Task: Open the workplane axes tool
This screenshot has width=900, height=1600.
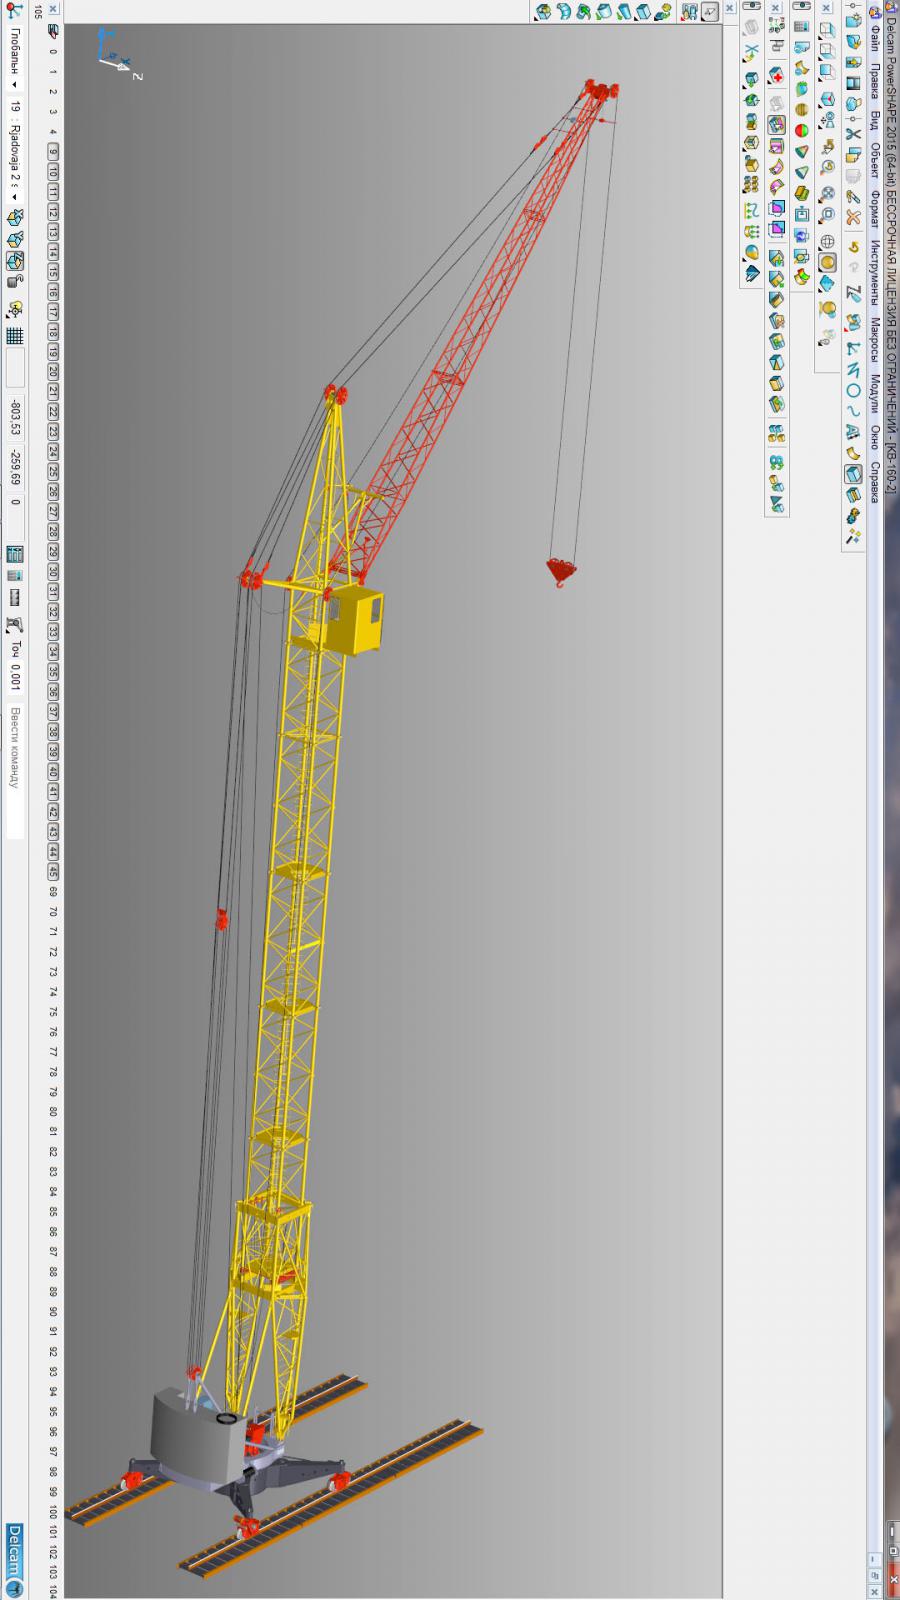Action: tap(853, 348)
